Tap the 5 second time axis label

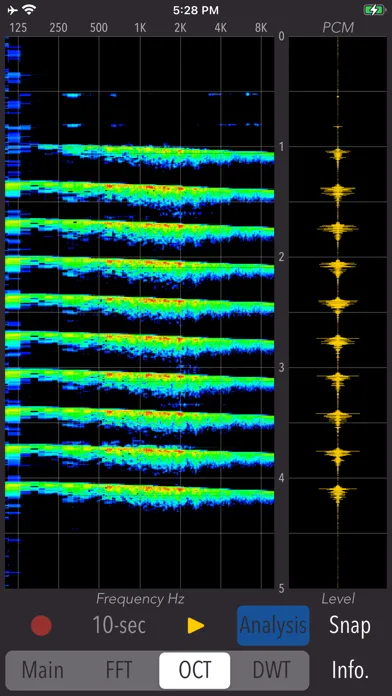click(x=281, y=589)
